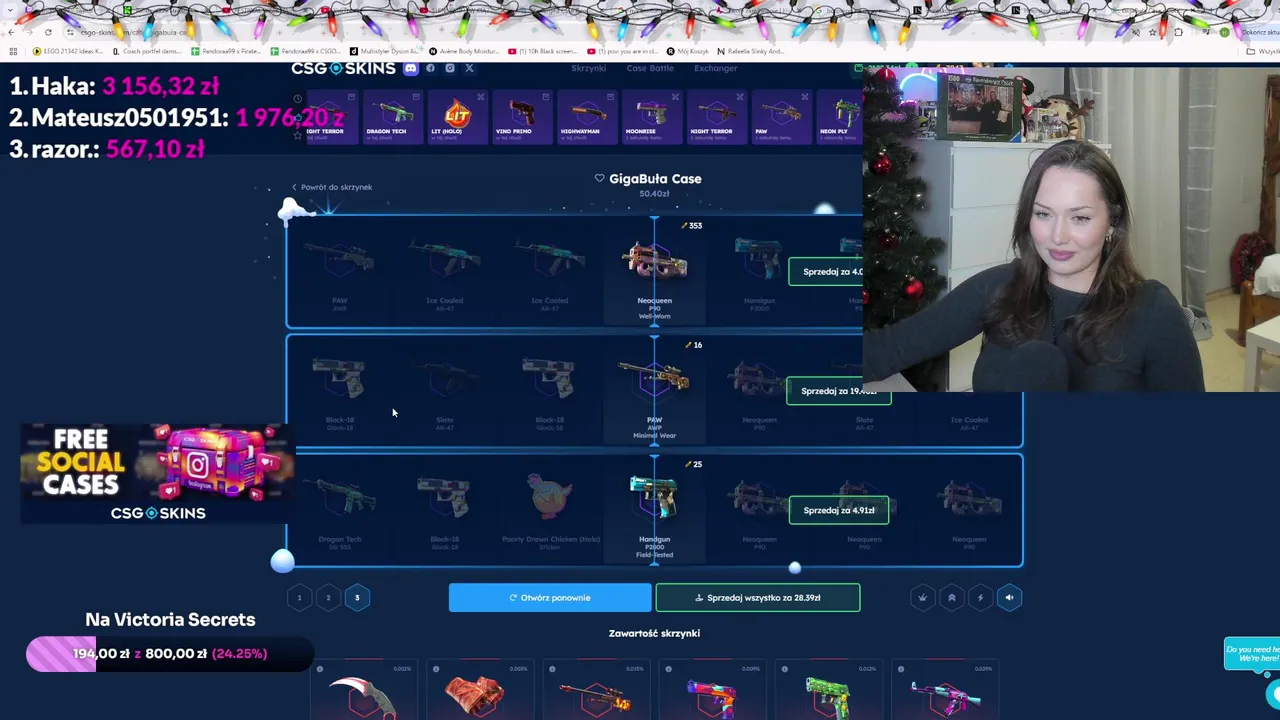
Task: Open the Instagram icon in site header
Action: point(450,68)
